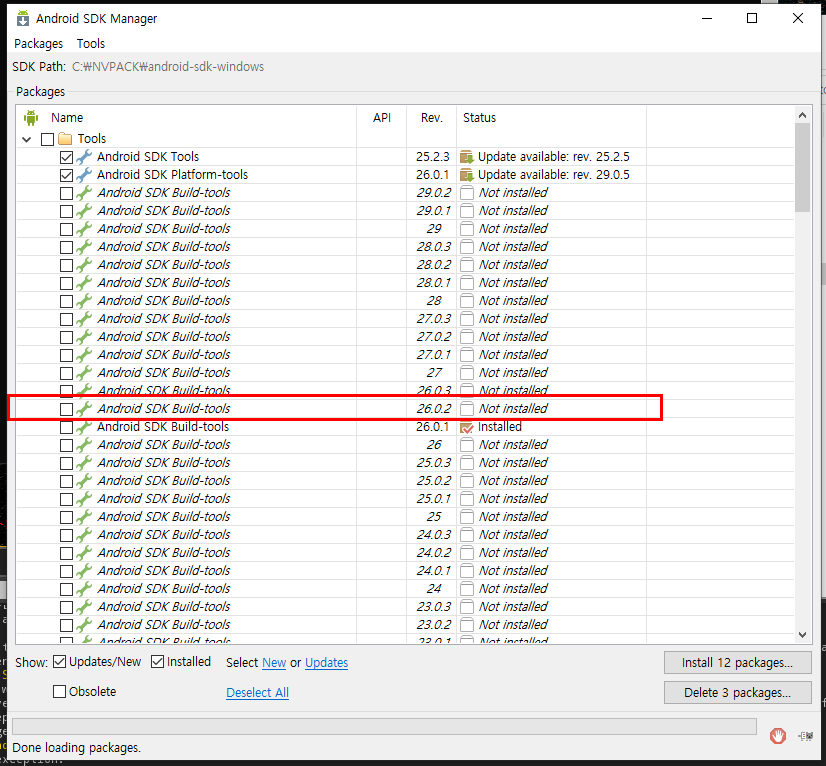The height and width of the screenshot is (766, 826).
Task: Toggle the Installed show filter
Action: click(158, 662)
